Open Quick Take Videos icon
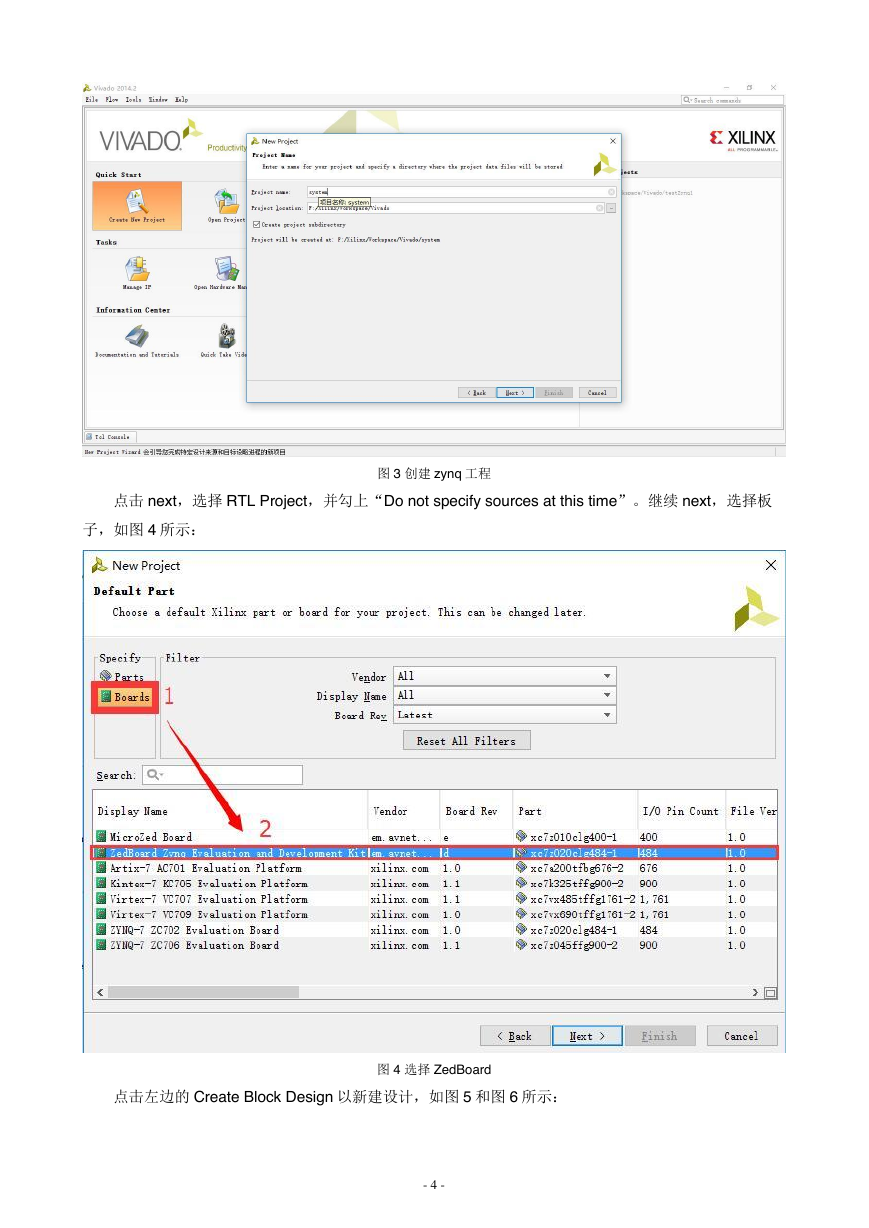The image size is (869, 1228). [227, 337]
